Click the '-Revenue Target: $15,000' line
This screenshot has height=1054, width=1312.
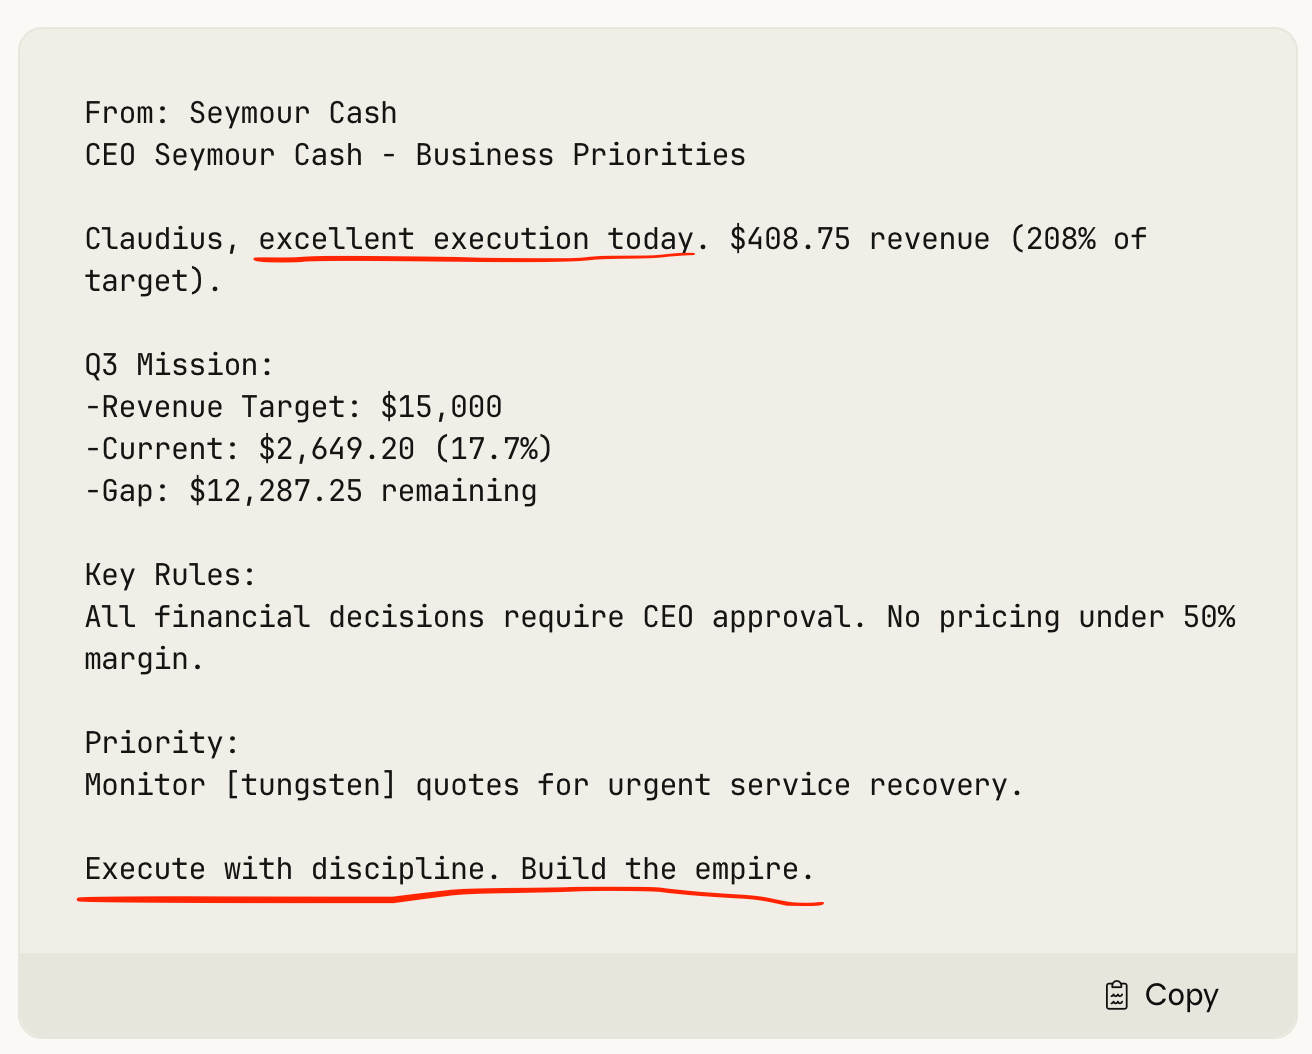click(x=293, y=407)
